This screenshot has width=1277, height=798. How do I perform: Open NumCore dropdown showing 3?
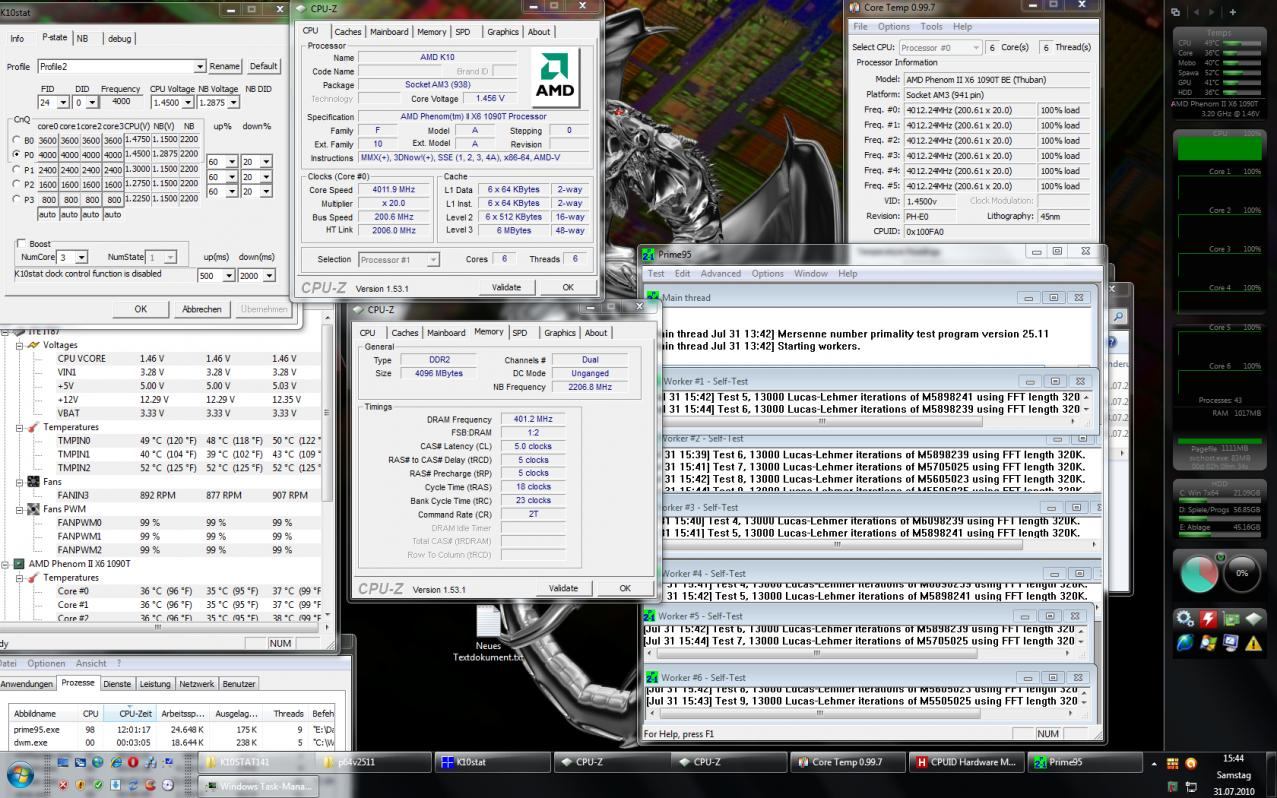(x=81, y=257)
